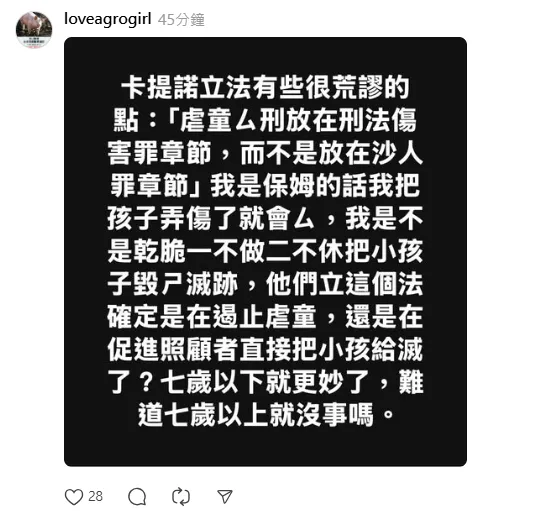Open loveagrogirl's profile picture
Screen dimensions: 556x511
tap(34, 29)
